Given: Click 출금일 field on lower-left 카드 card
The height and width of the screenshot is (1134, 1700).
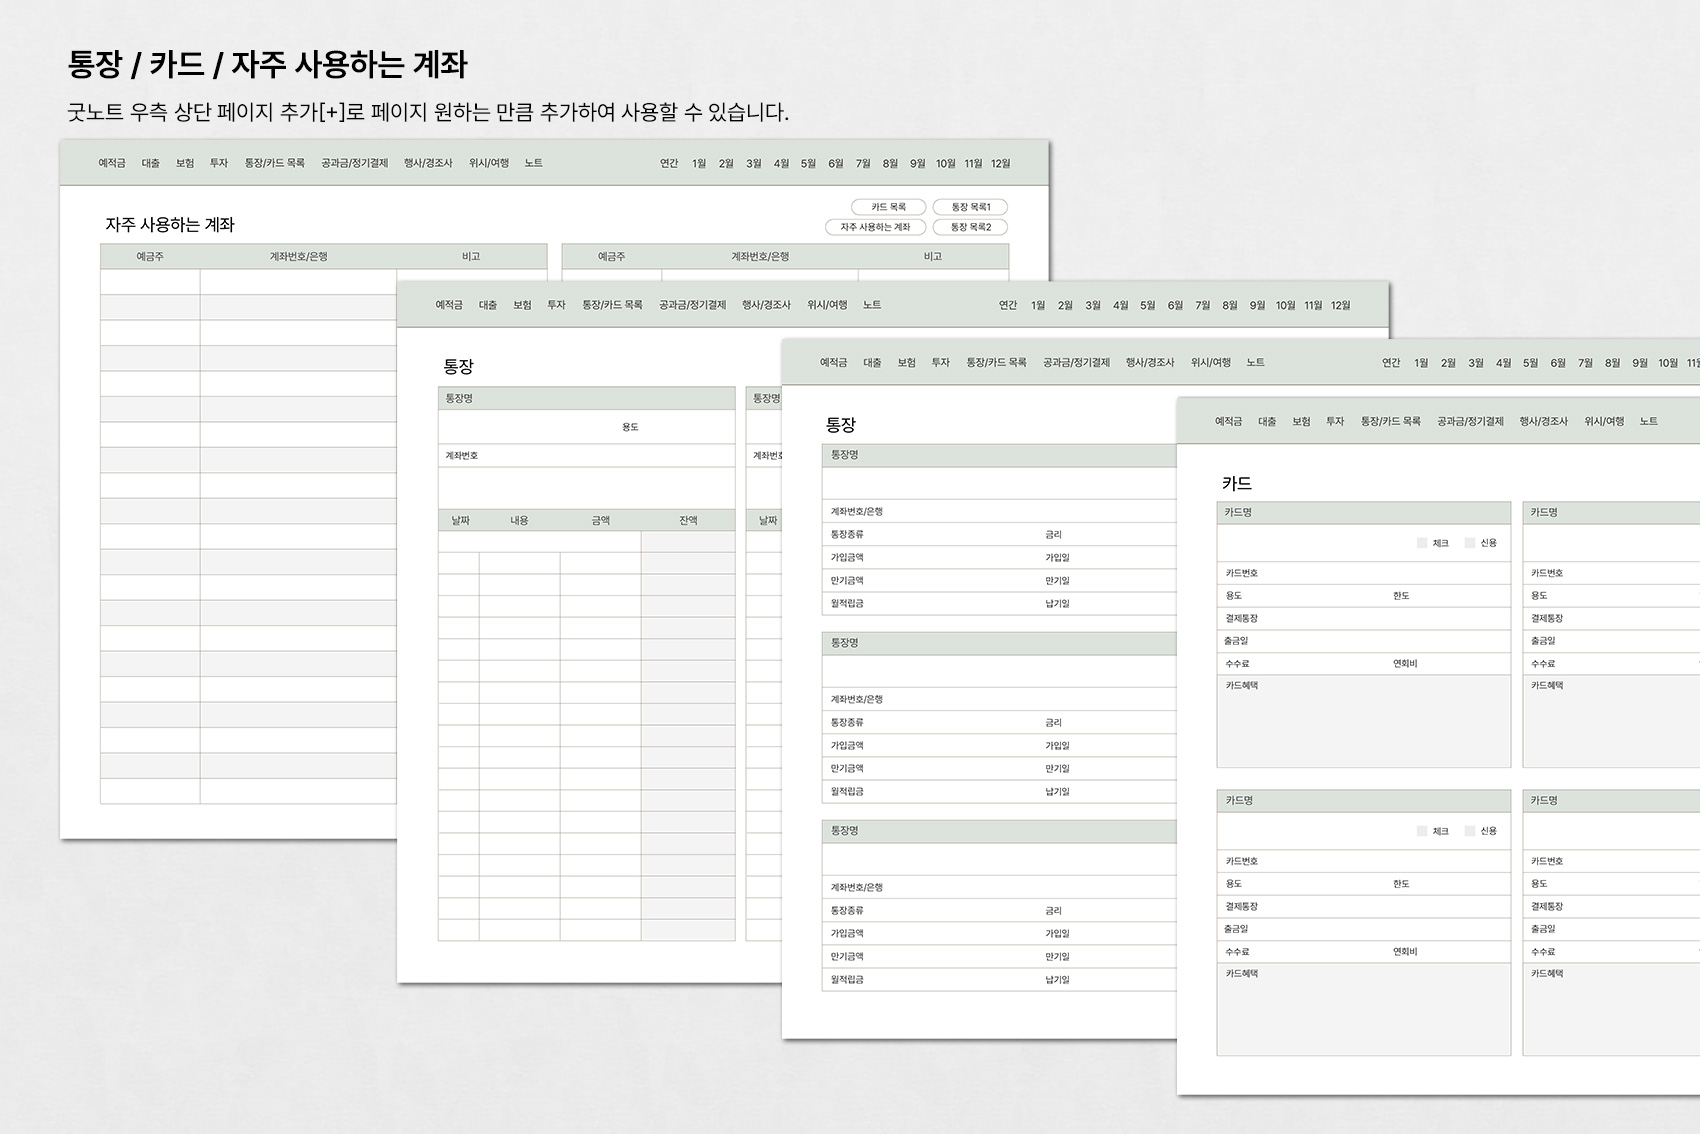Looking at the screenshot, I should pyautogui.click(x=1363, y=929).
